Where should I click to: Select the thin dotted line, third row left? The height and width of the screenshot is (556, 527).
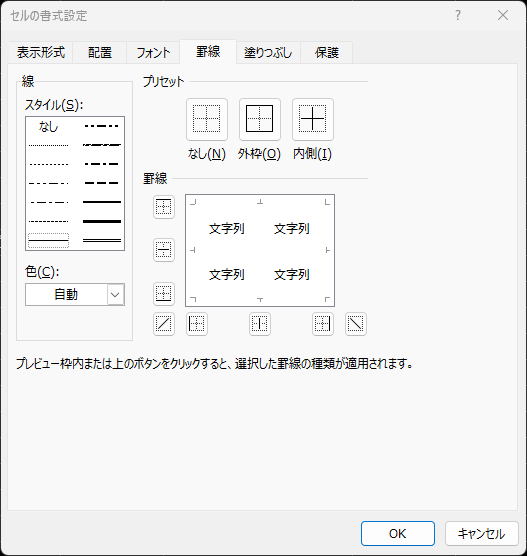click(x=48, y=165)
